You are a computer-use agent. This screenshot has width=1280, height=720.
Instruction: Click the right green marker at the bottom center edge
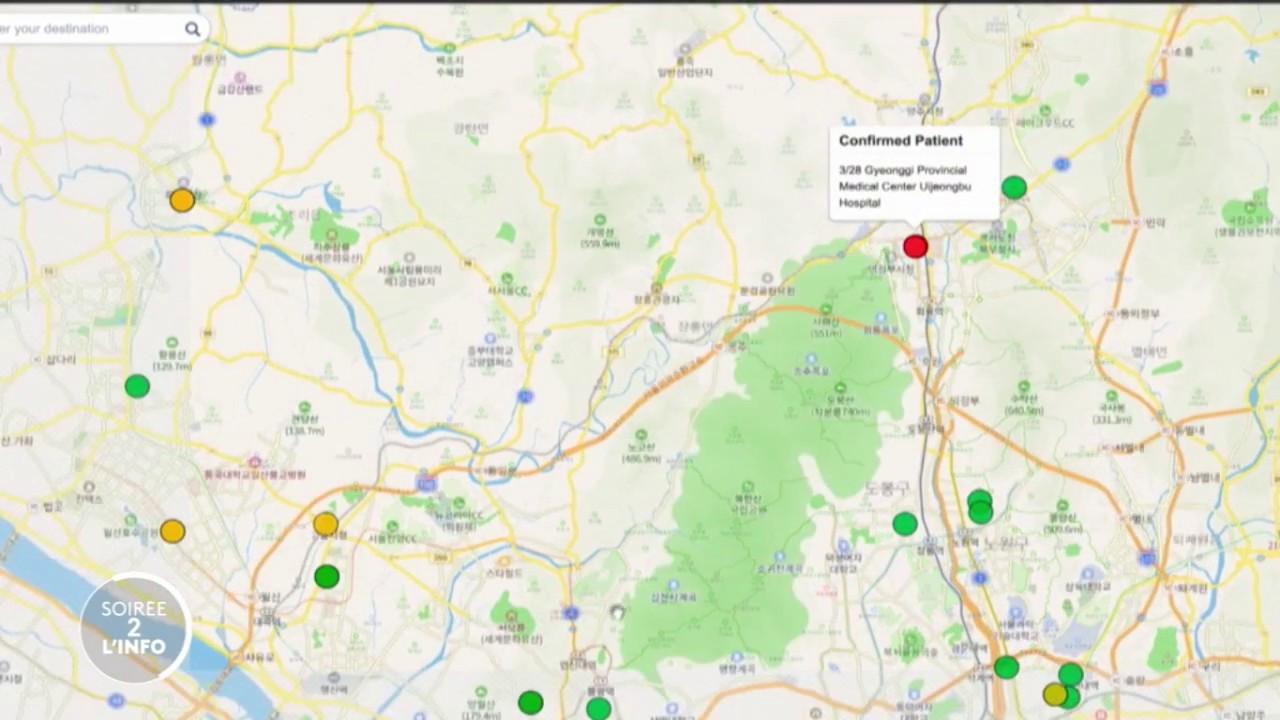pyautogui.click(x=598, y=709)
